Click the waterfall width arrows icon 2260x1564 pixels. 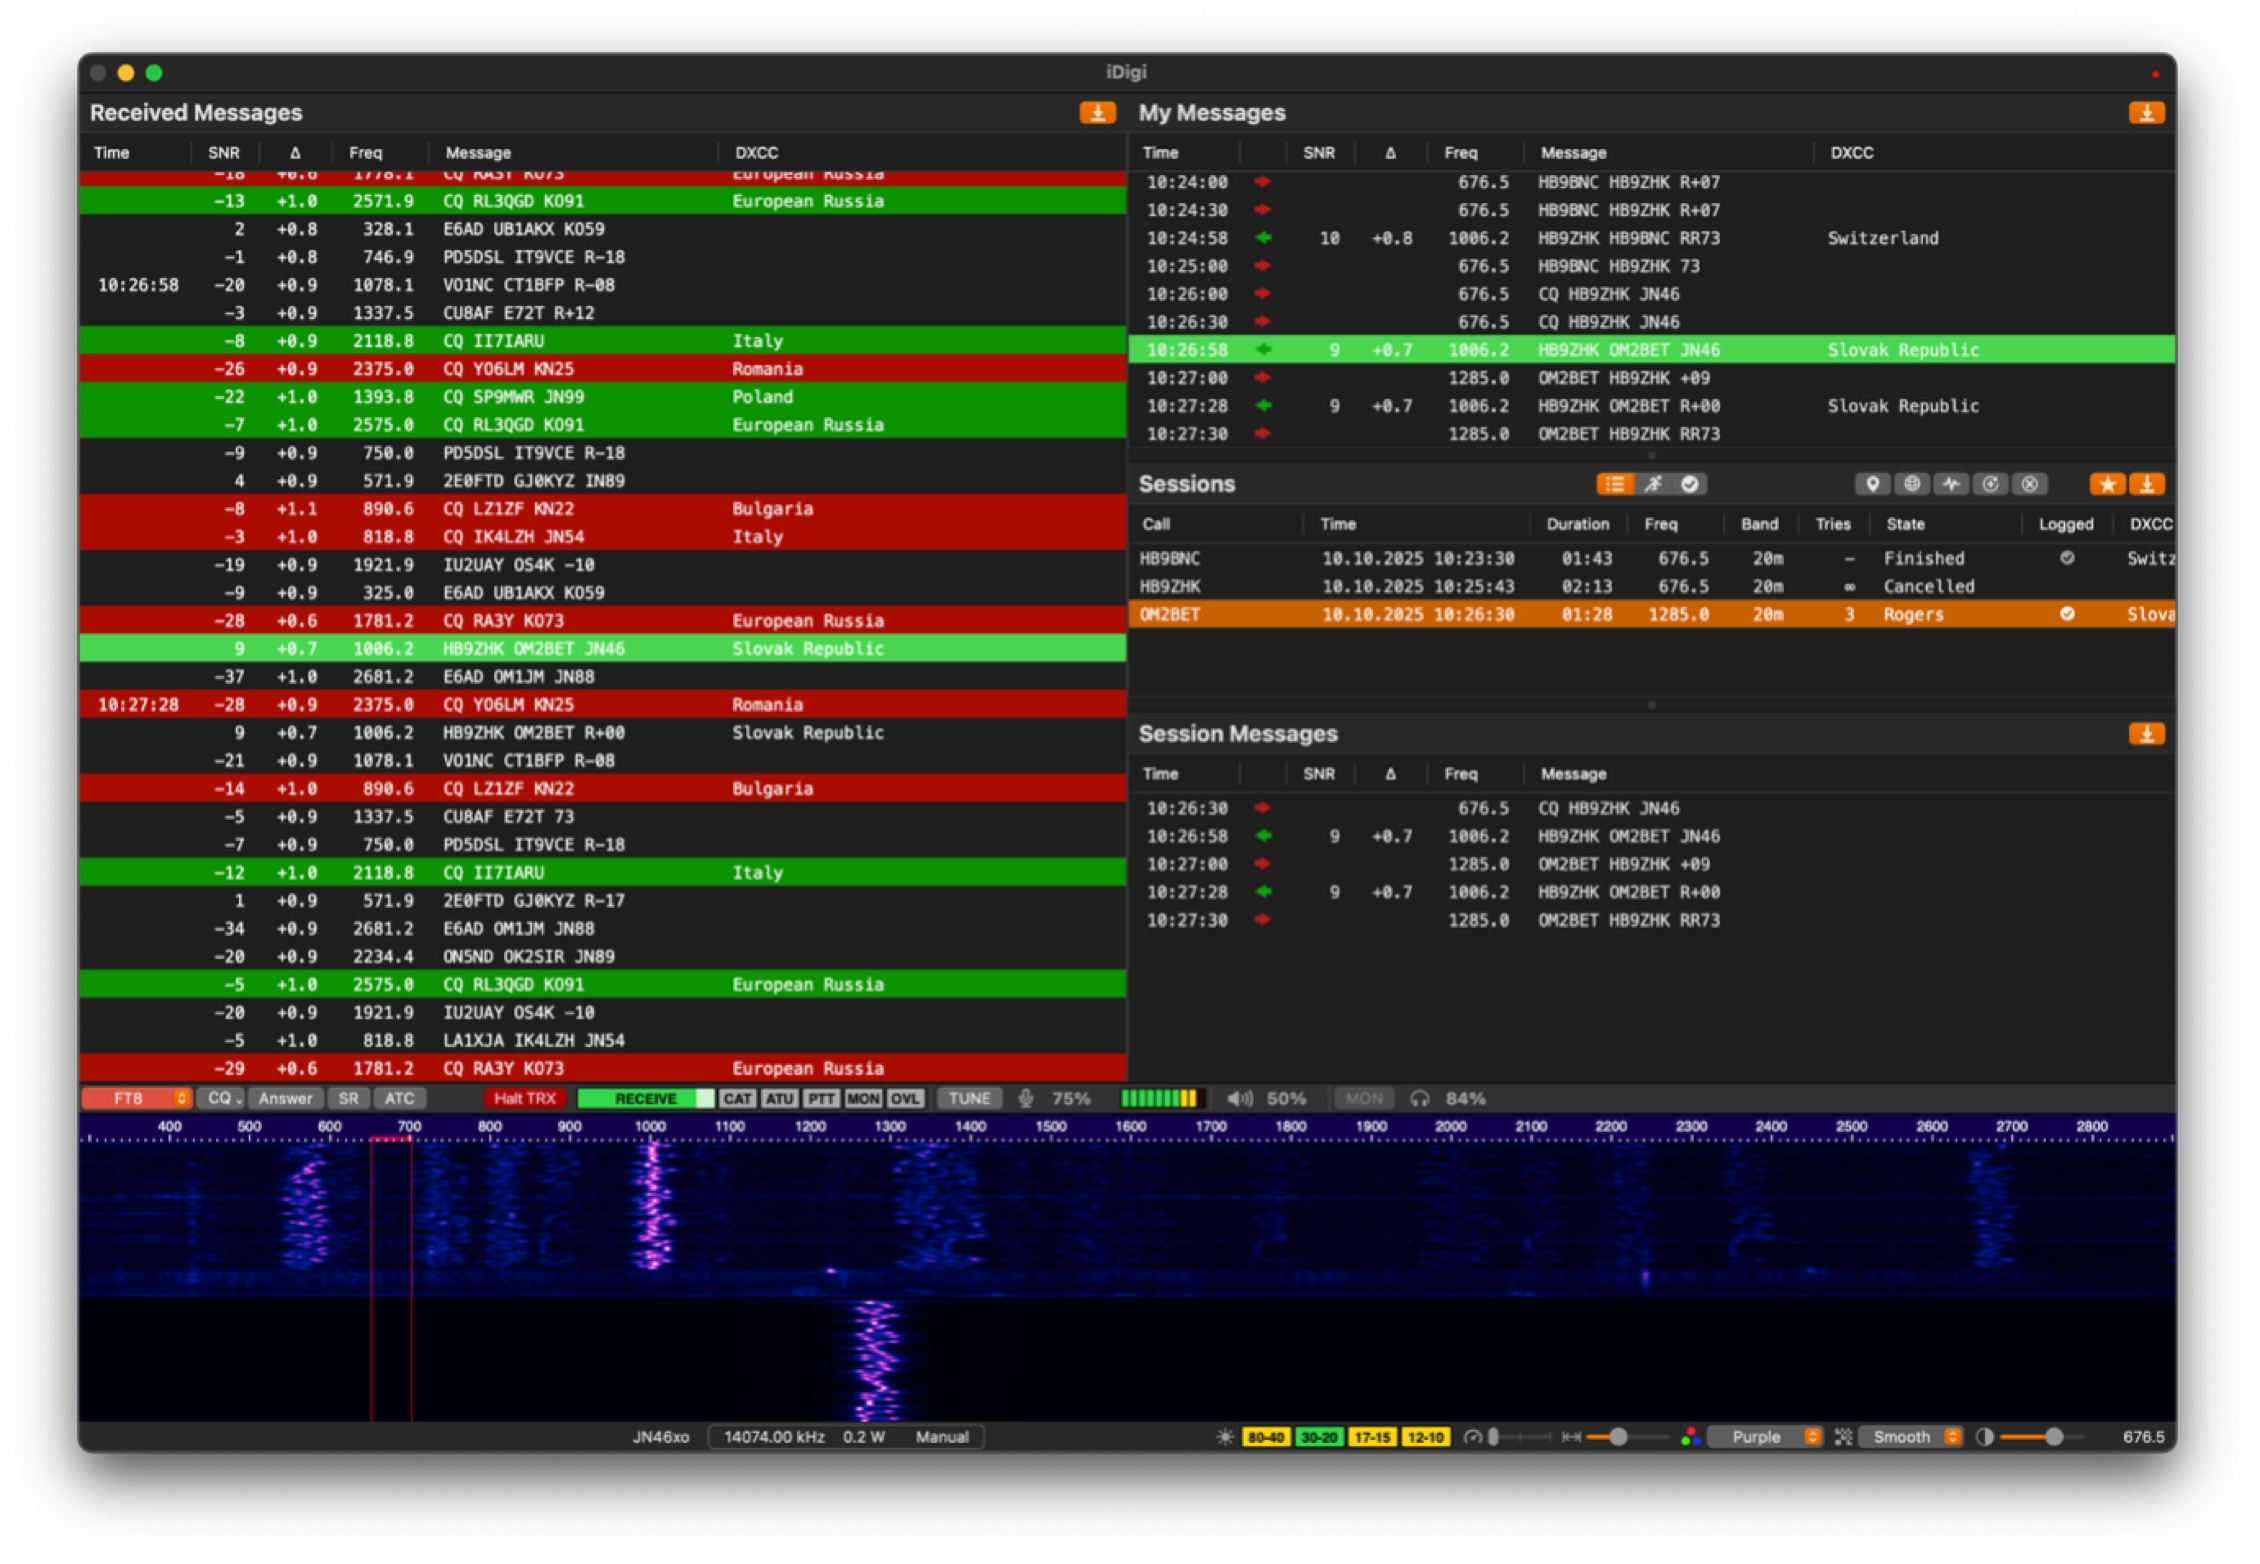(x=1572, y=1437)
